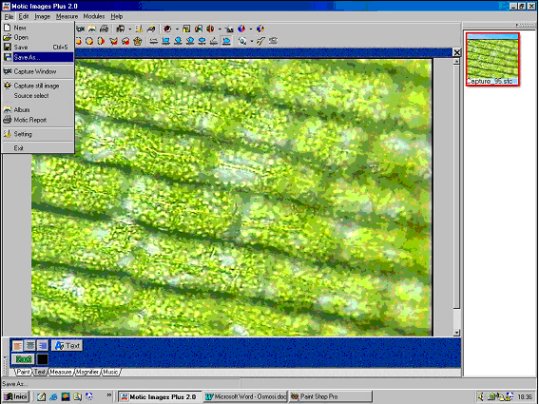Click the right-align text icon
Screen dimensions: 539x404
coord(43,346)
